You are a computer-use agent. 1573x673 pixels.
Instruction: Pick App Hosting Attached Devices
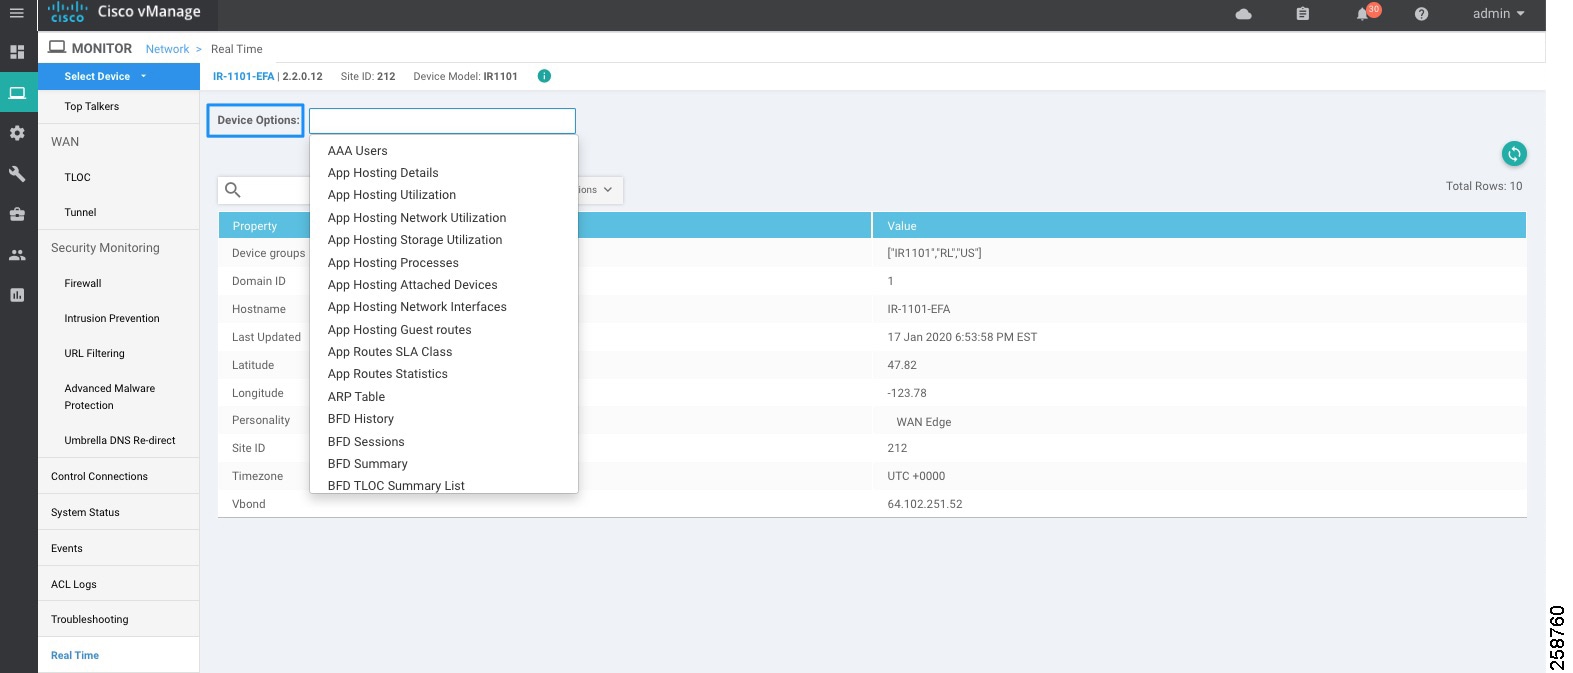(413, 285)
